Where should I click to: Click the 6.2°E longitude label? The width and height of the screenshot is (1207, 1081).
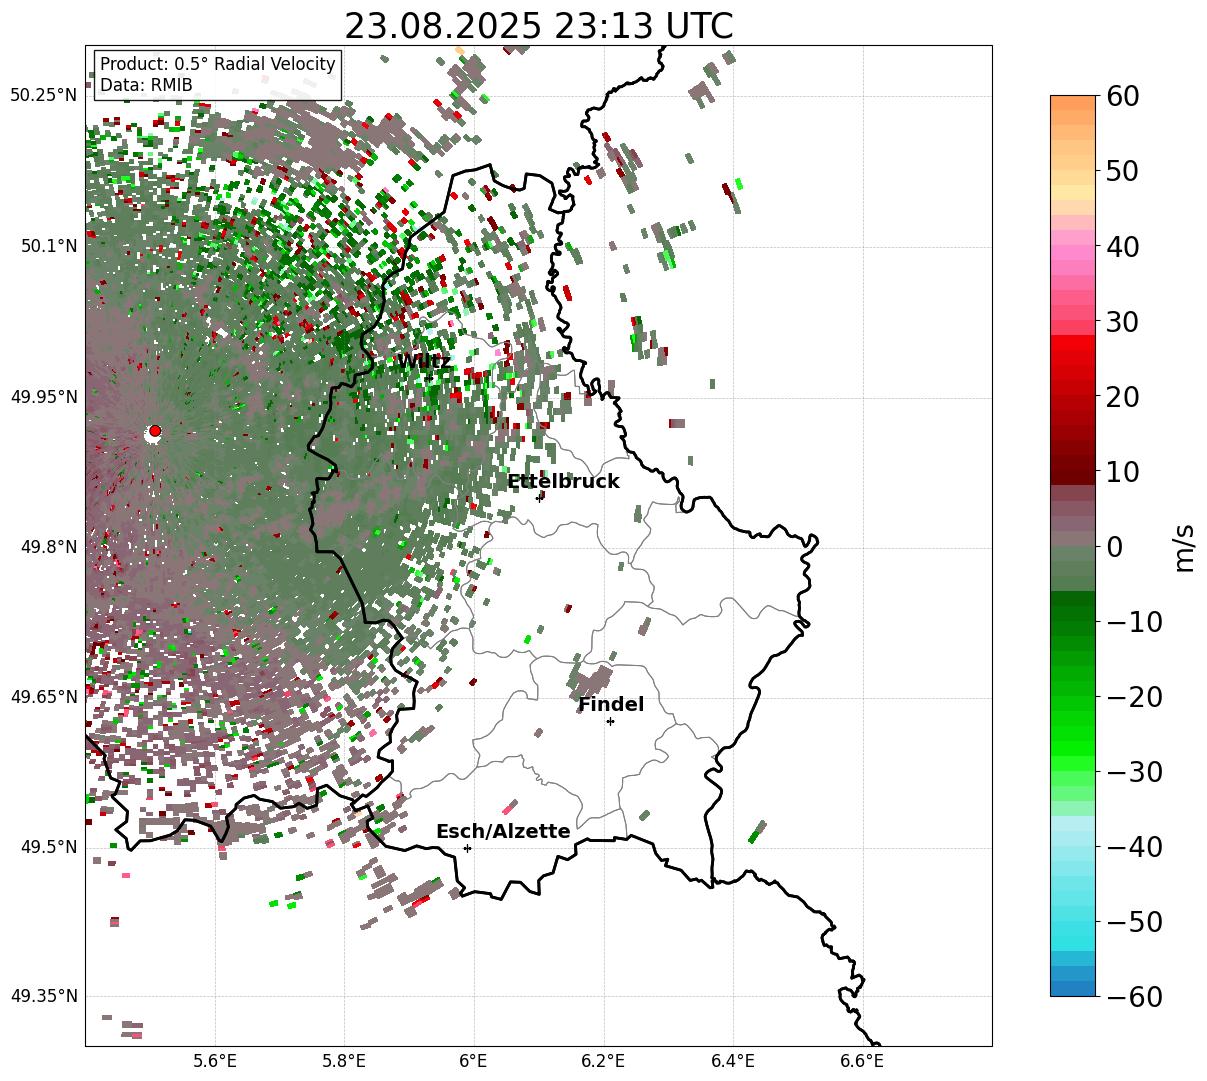coord(604,1062)
